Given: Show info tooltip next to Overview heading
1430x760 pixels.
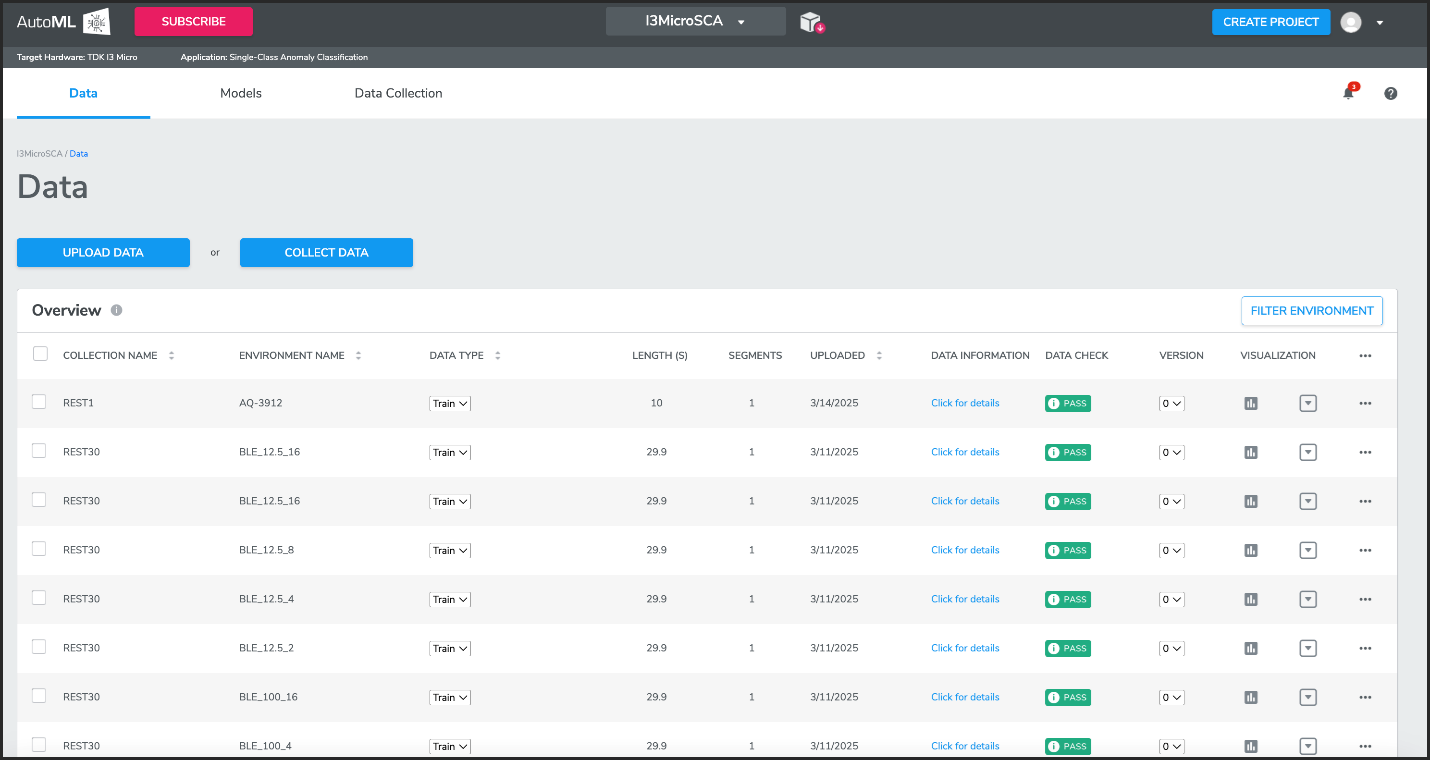Looking at the screenshot, I should pos(116,310).
